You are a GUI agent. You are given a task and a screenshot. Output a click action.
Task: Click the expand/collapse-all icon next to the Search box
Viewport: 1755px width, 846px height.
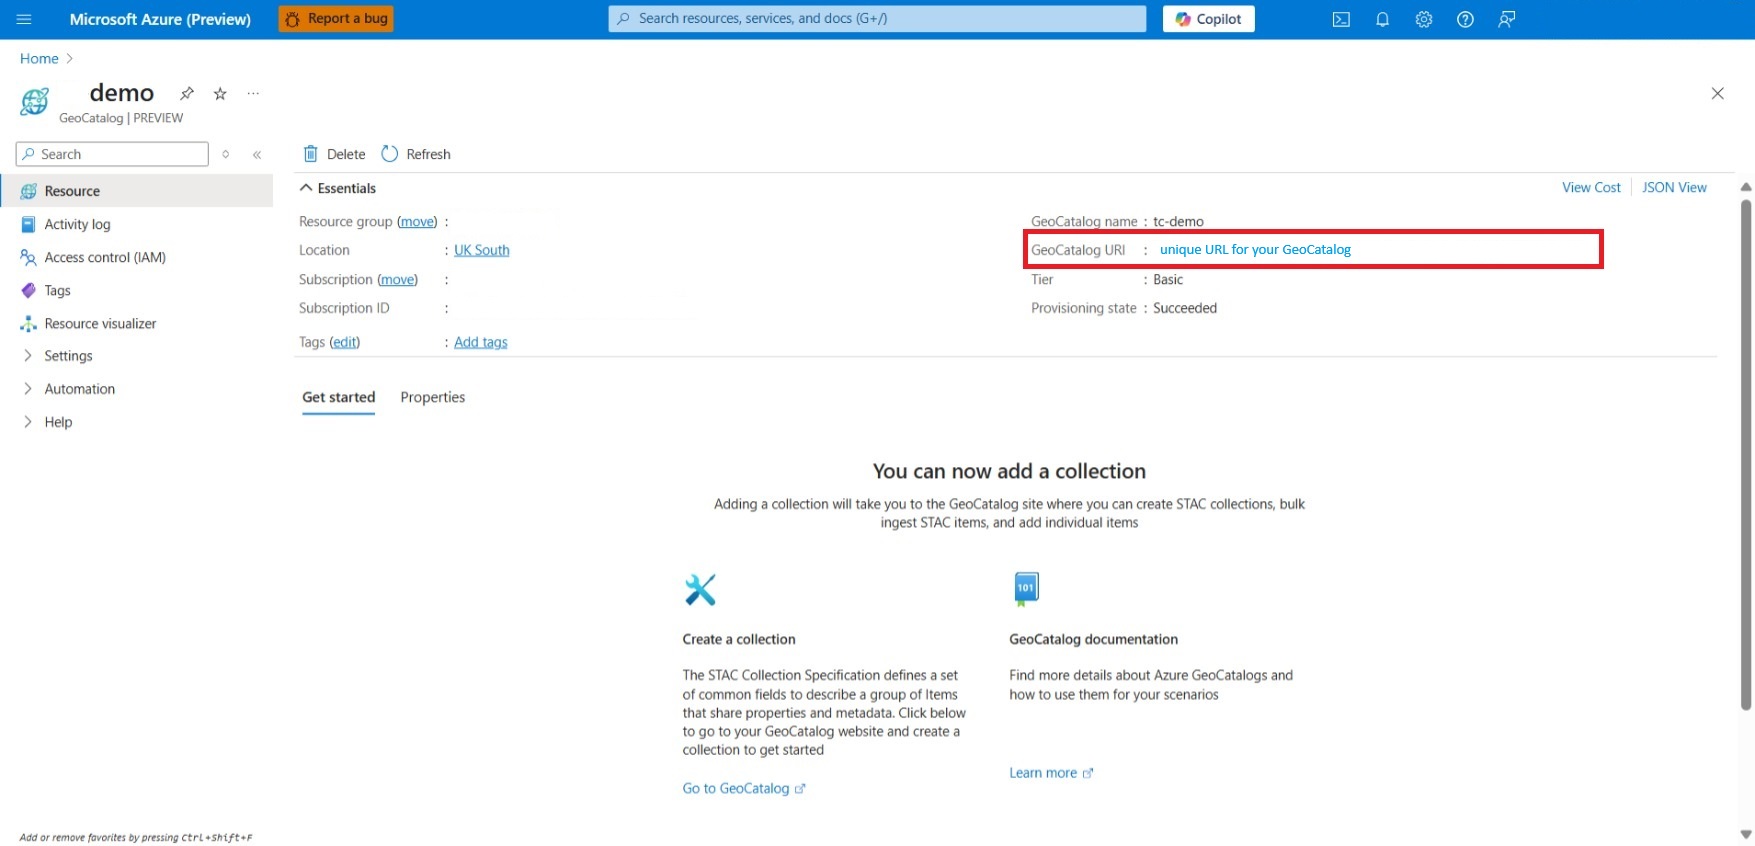[x=226, y=154]
